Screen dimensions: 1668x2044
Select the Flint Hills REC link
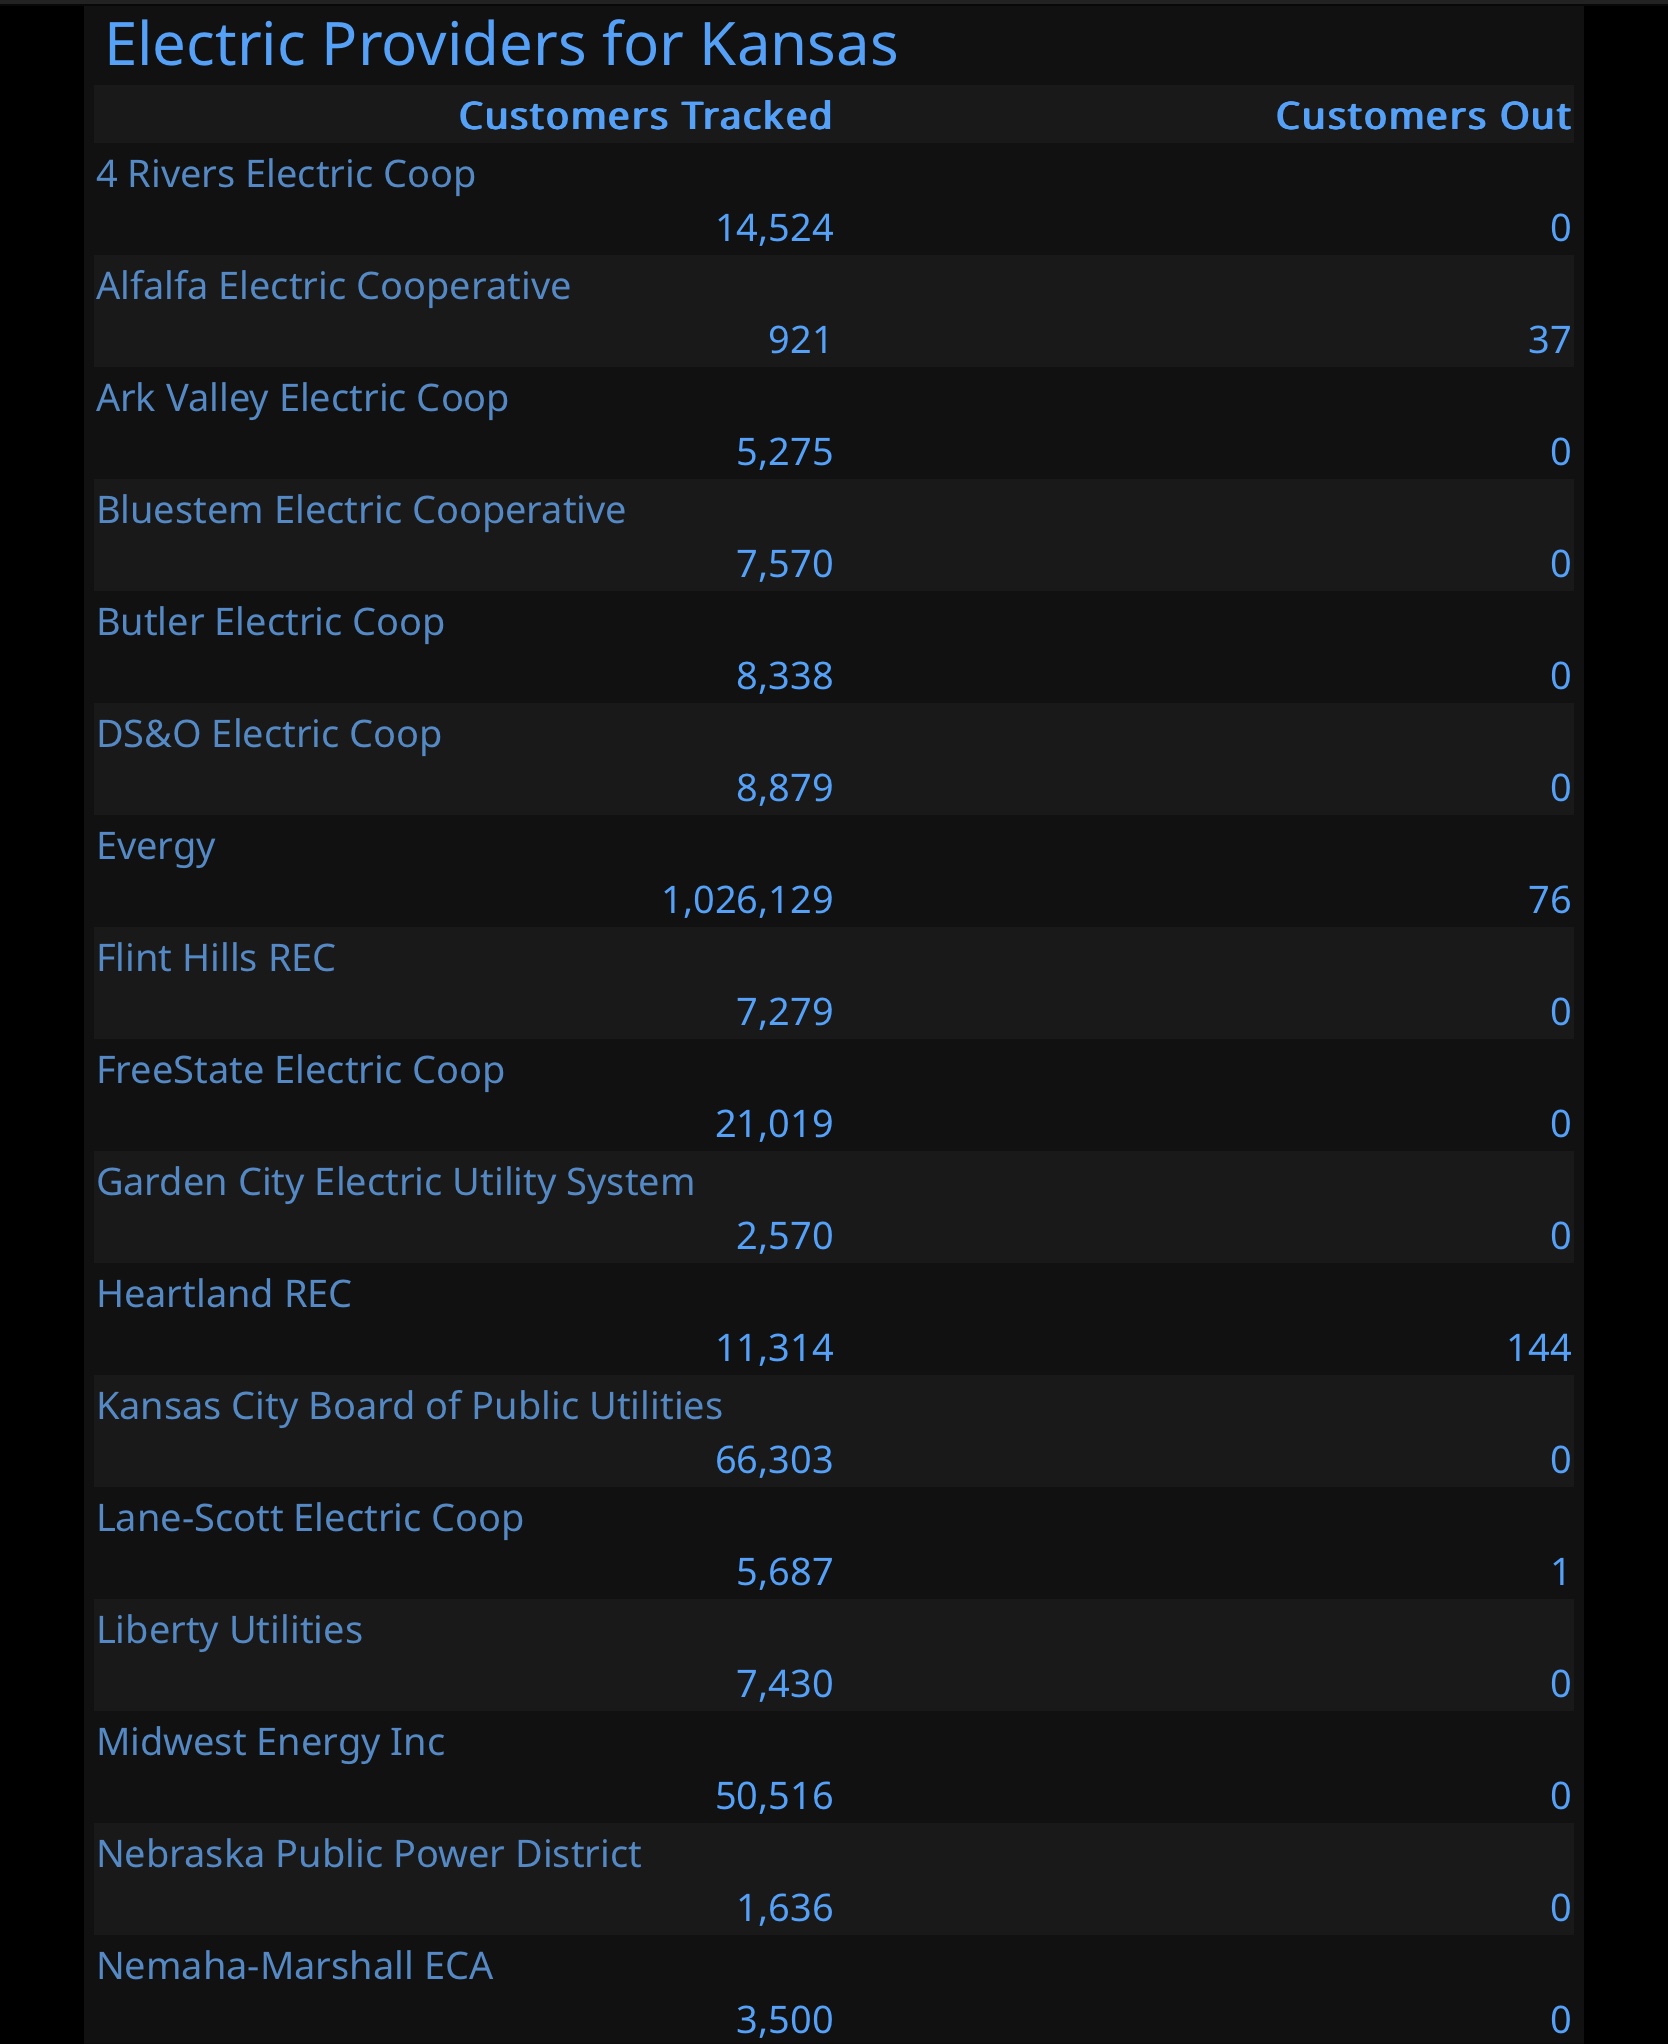tap(216, 959)
